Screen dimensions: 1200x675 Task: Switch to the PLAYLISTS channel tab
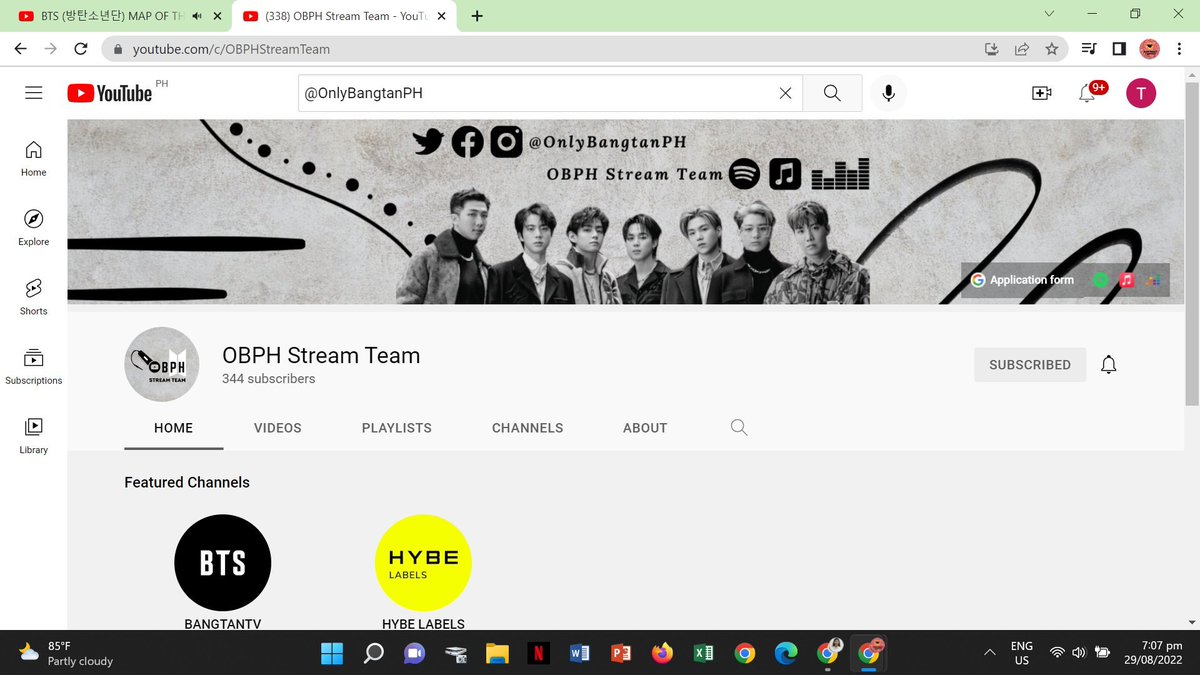pos(397,428)
